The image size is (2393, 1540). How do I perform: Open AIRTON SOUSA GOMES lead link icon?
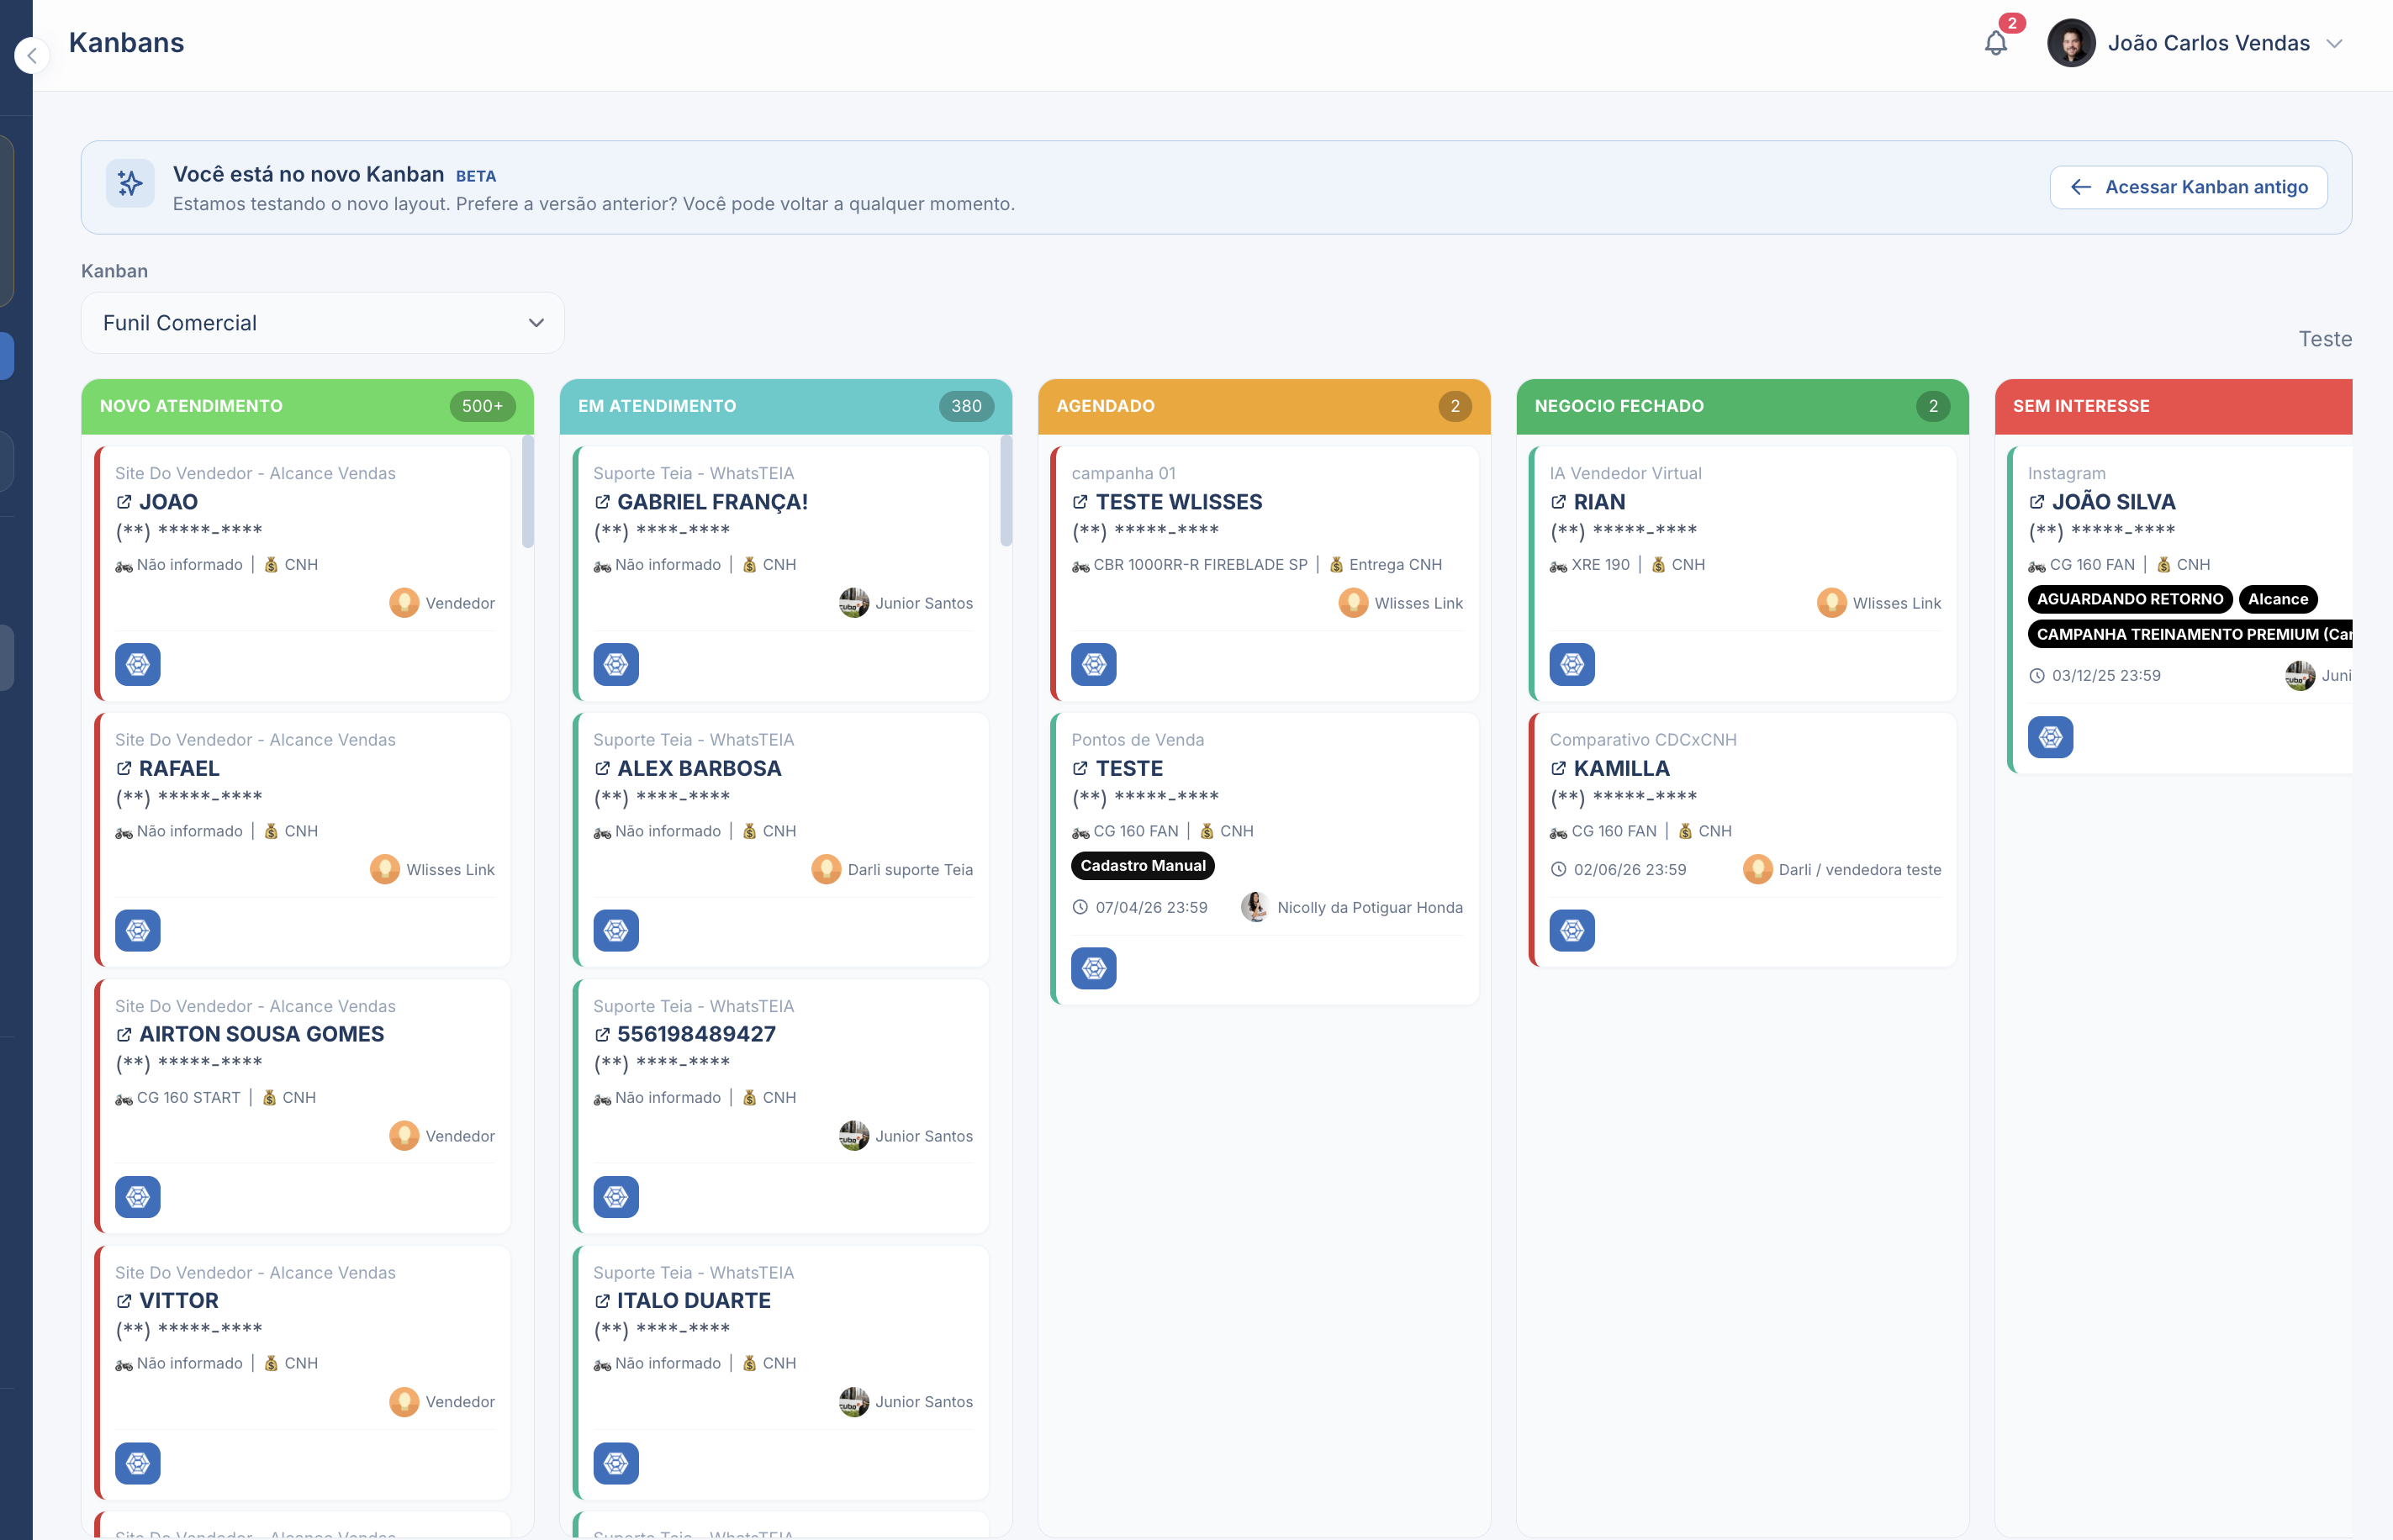pyautogui.click(x=124, y=1034)
